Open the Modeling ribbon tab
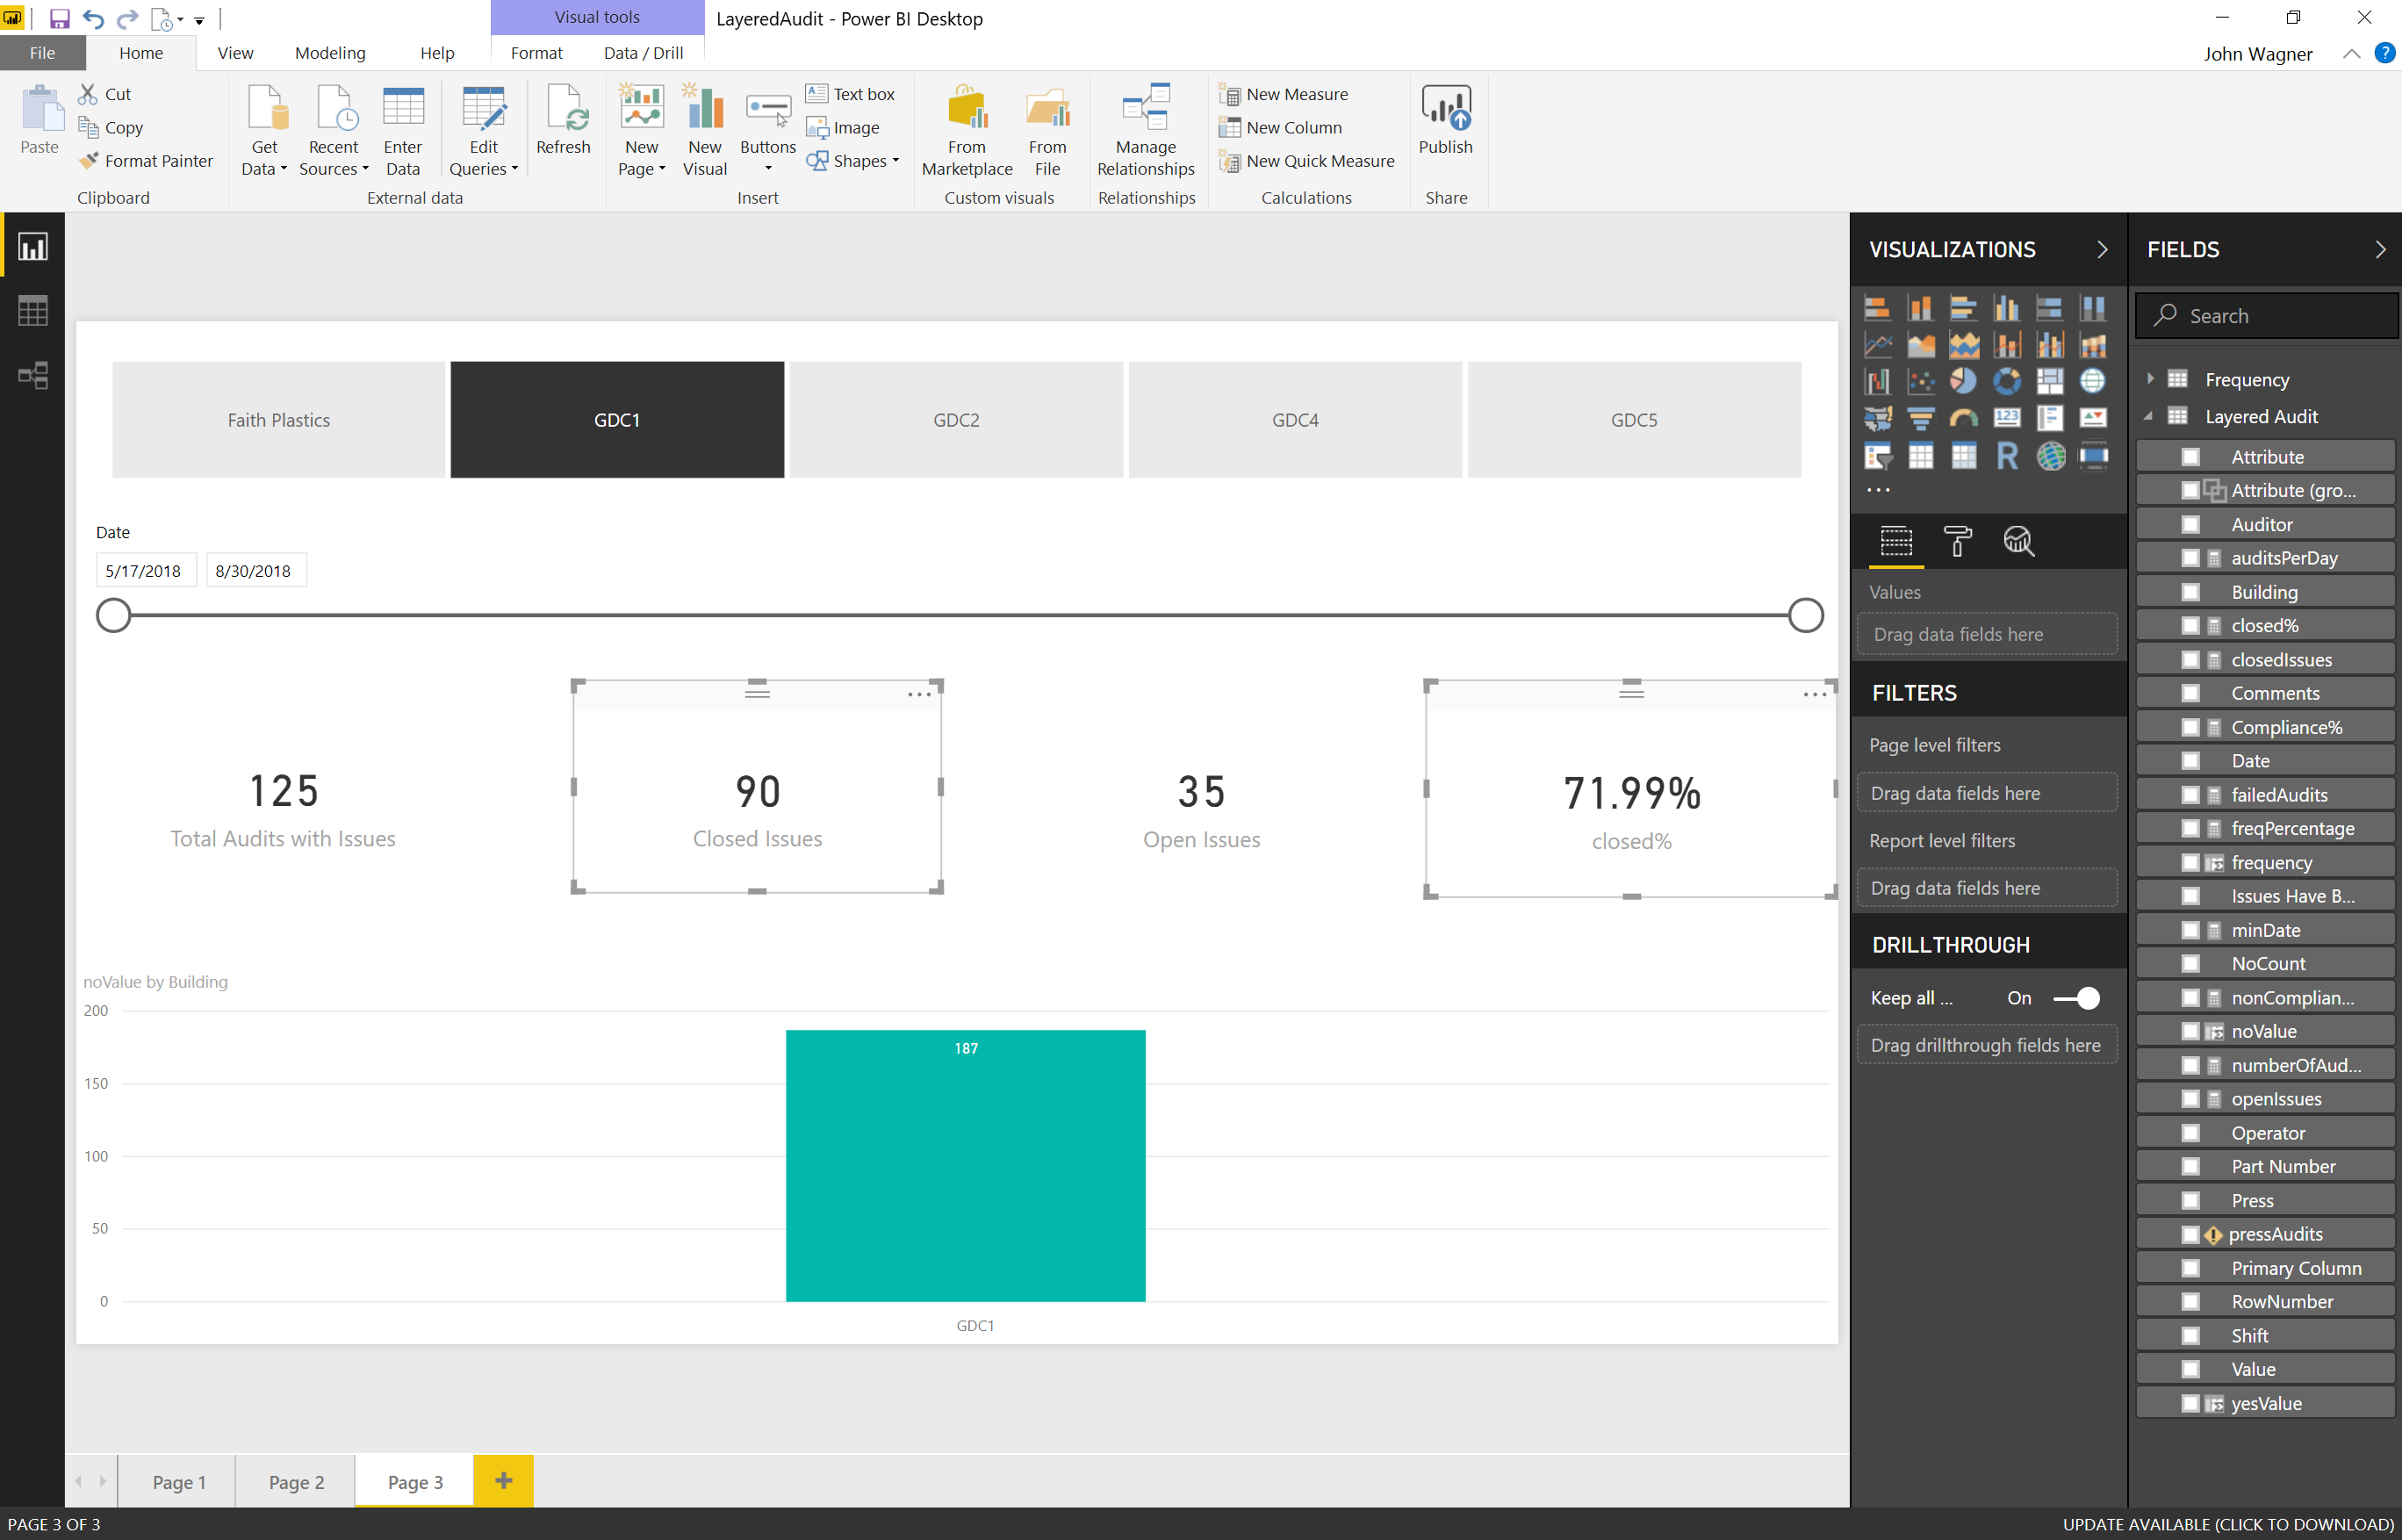The width and height of the screenshot is (2402, 1540). point(330,53)
